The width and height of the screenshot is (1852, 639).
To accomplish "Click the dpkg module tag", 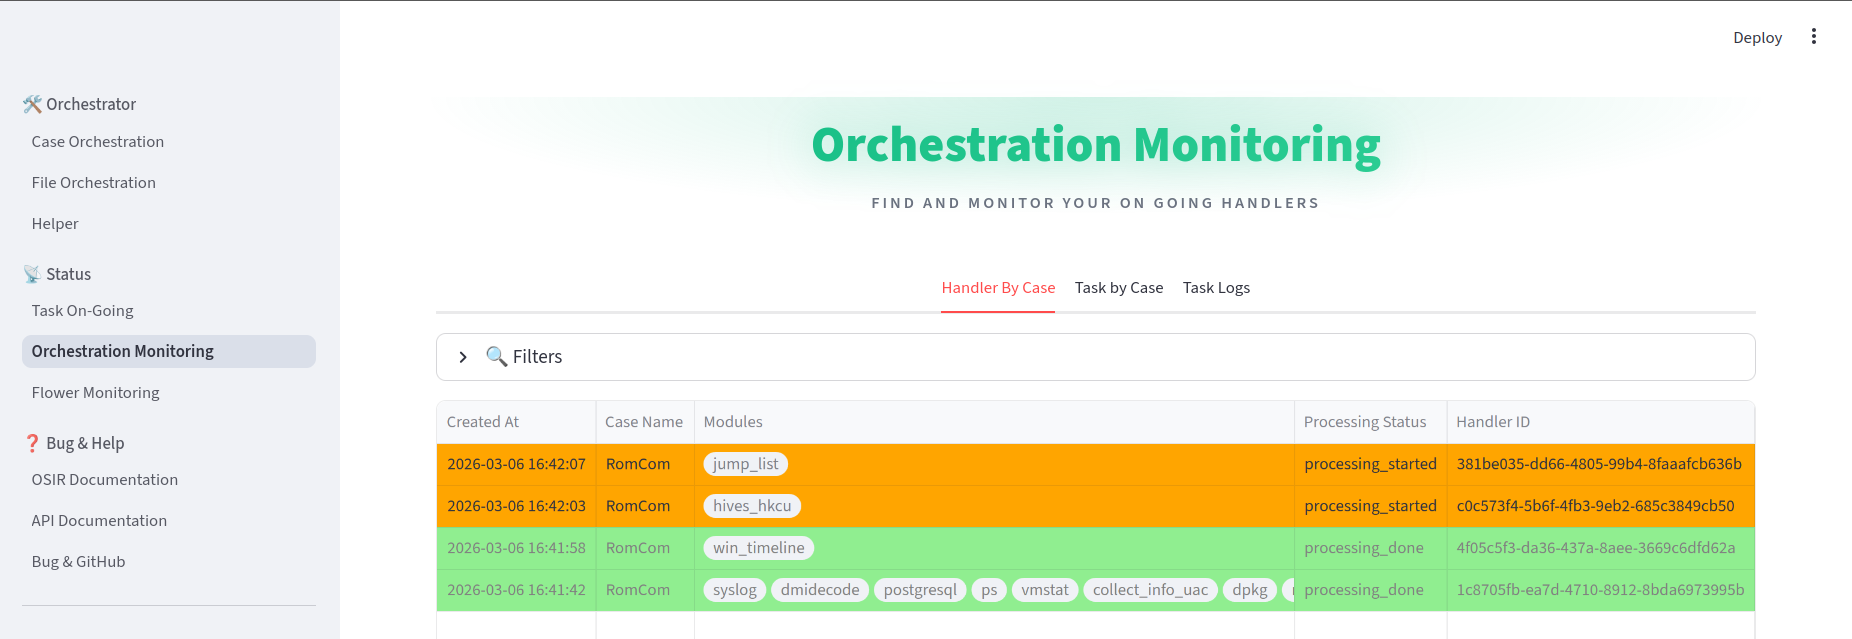I will [1250, 590].
